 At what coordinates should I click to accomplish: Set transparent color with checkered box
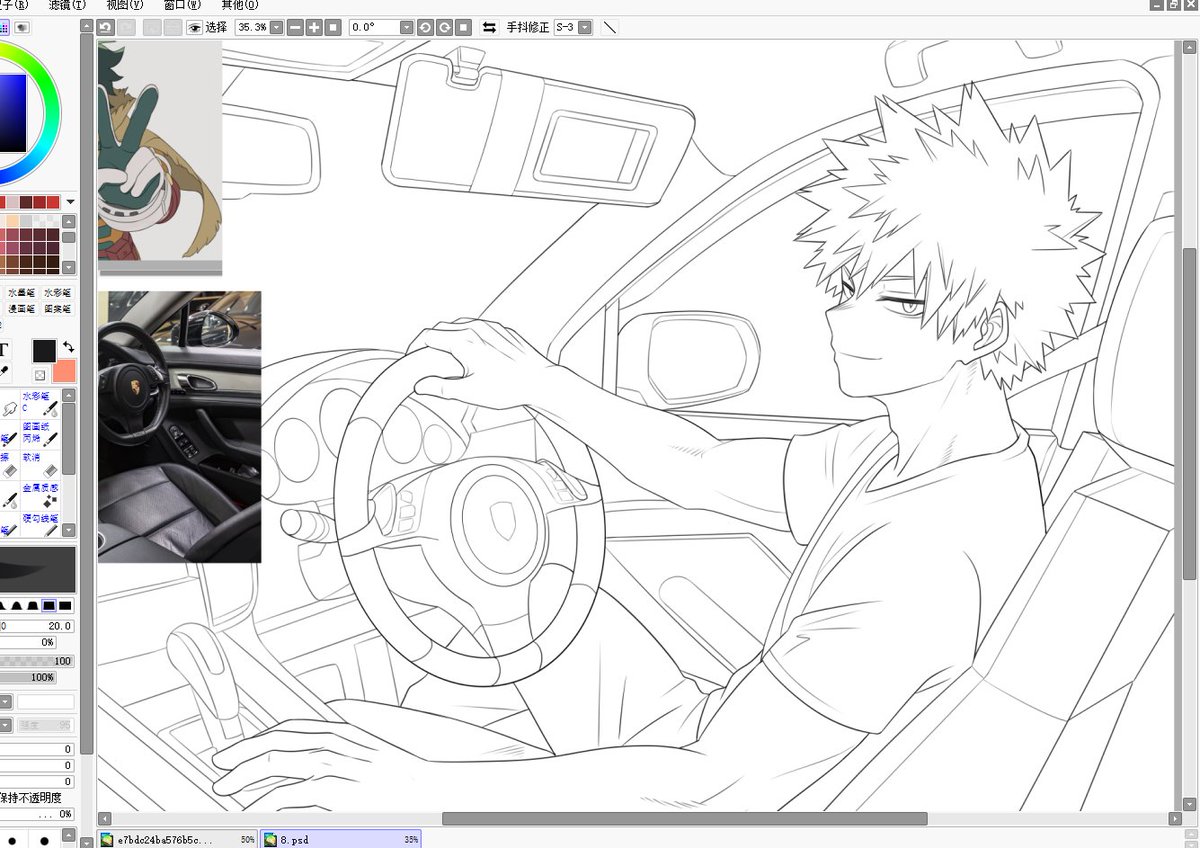40,375
